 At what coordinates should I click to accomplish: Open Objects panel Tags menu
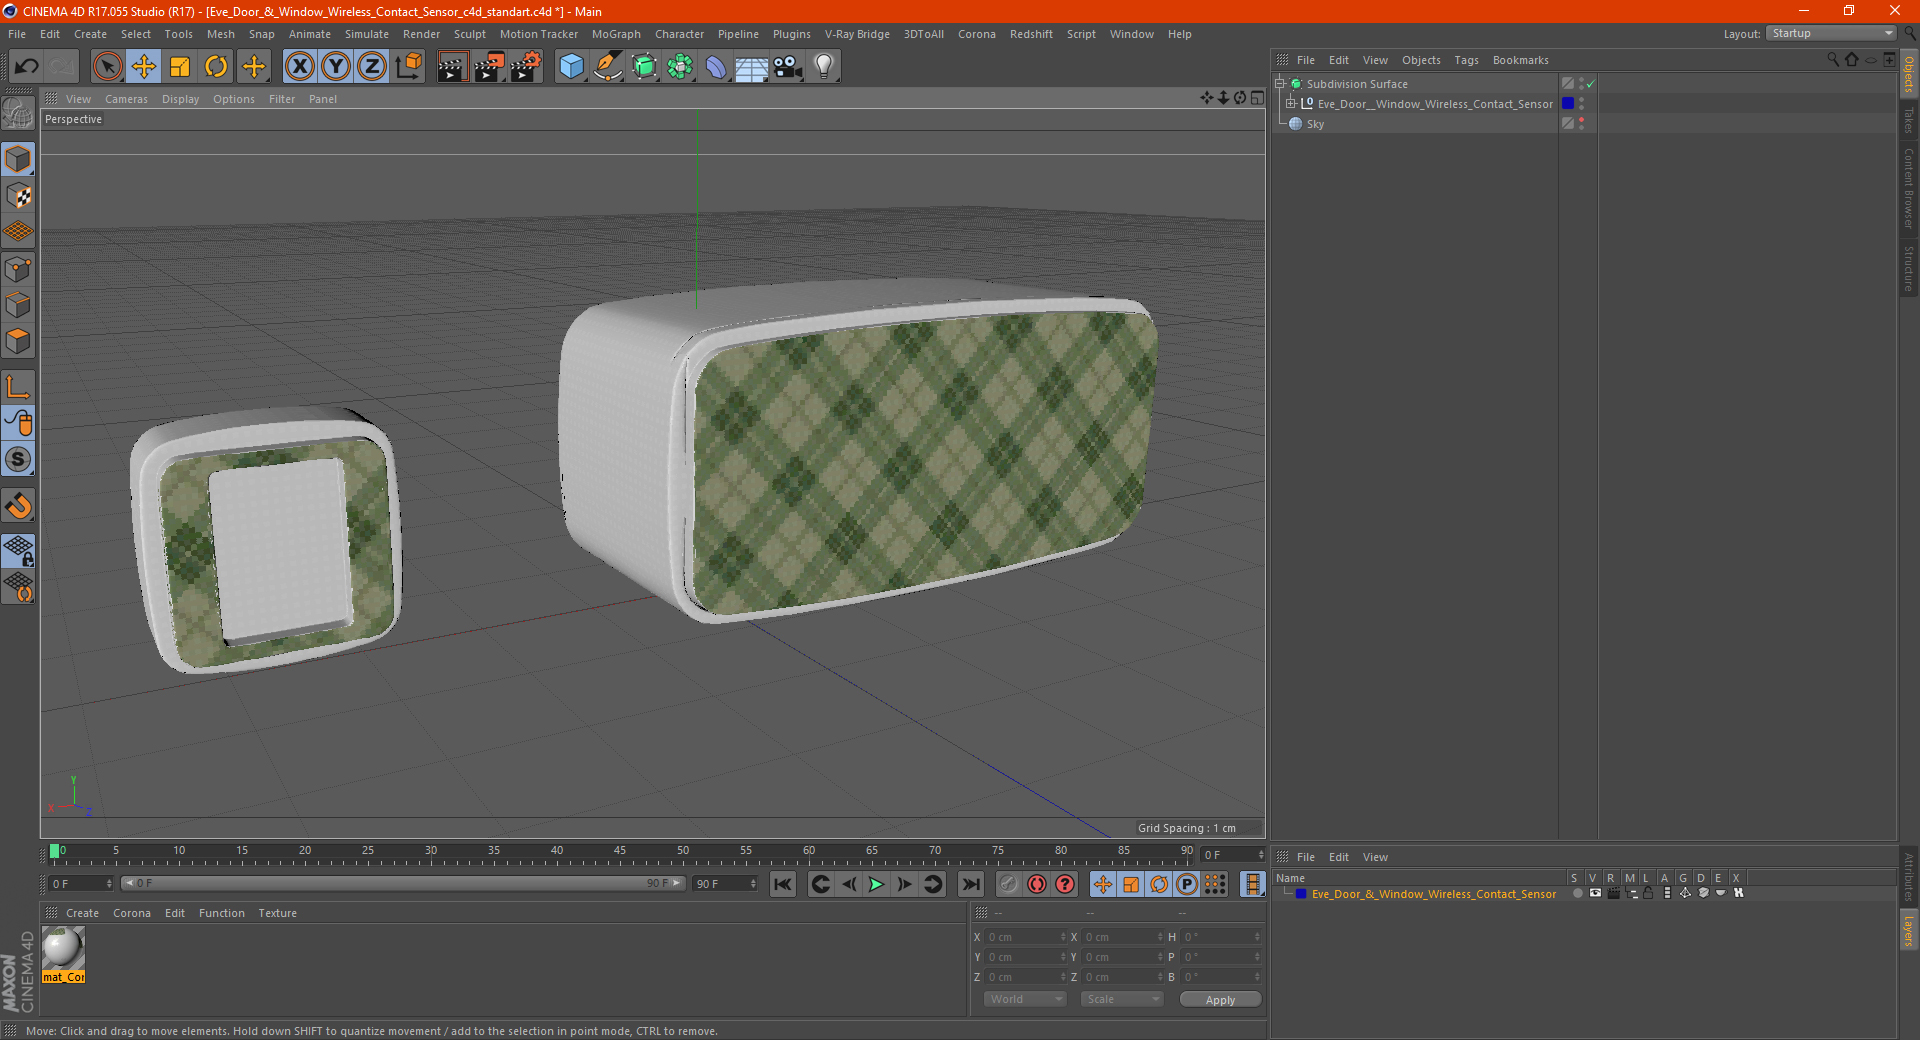click(1466, 60)
